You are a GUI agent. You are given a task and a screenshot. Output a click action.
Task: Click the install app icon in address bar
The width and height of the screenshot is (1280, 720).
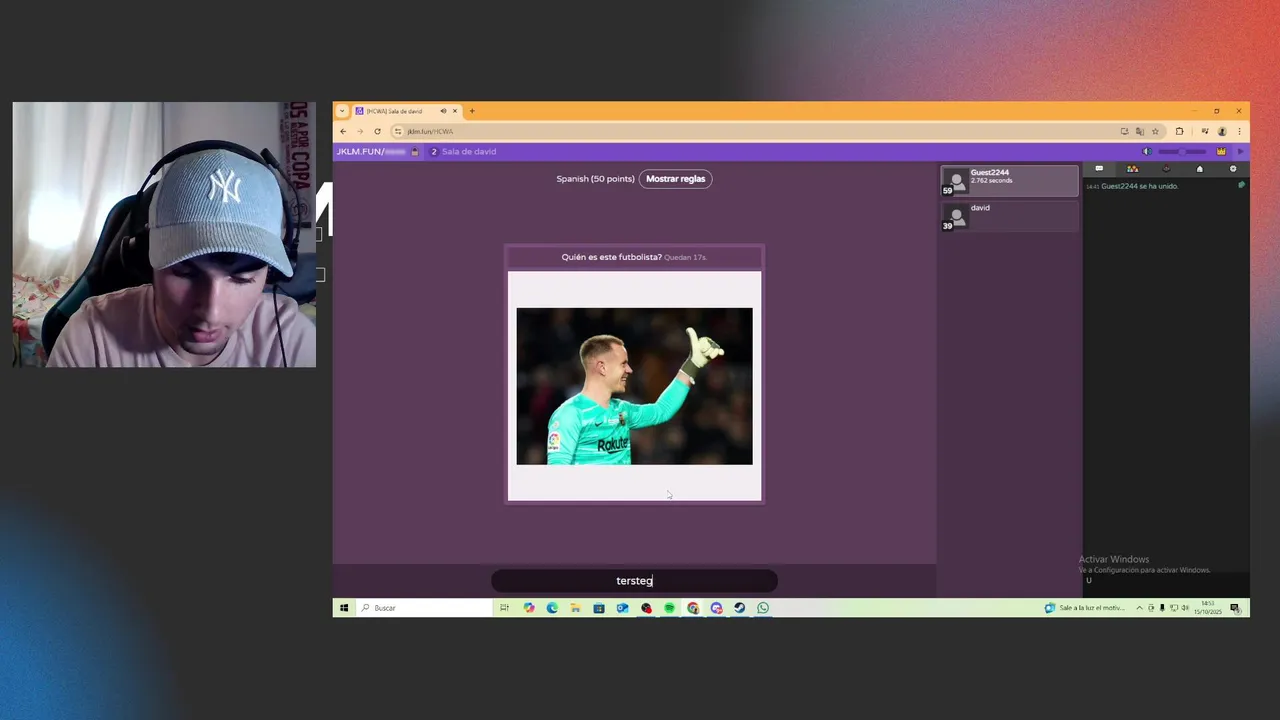click(1125, 131)
